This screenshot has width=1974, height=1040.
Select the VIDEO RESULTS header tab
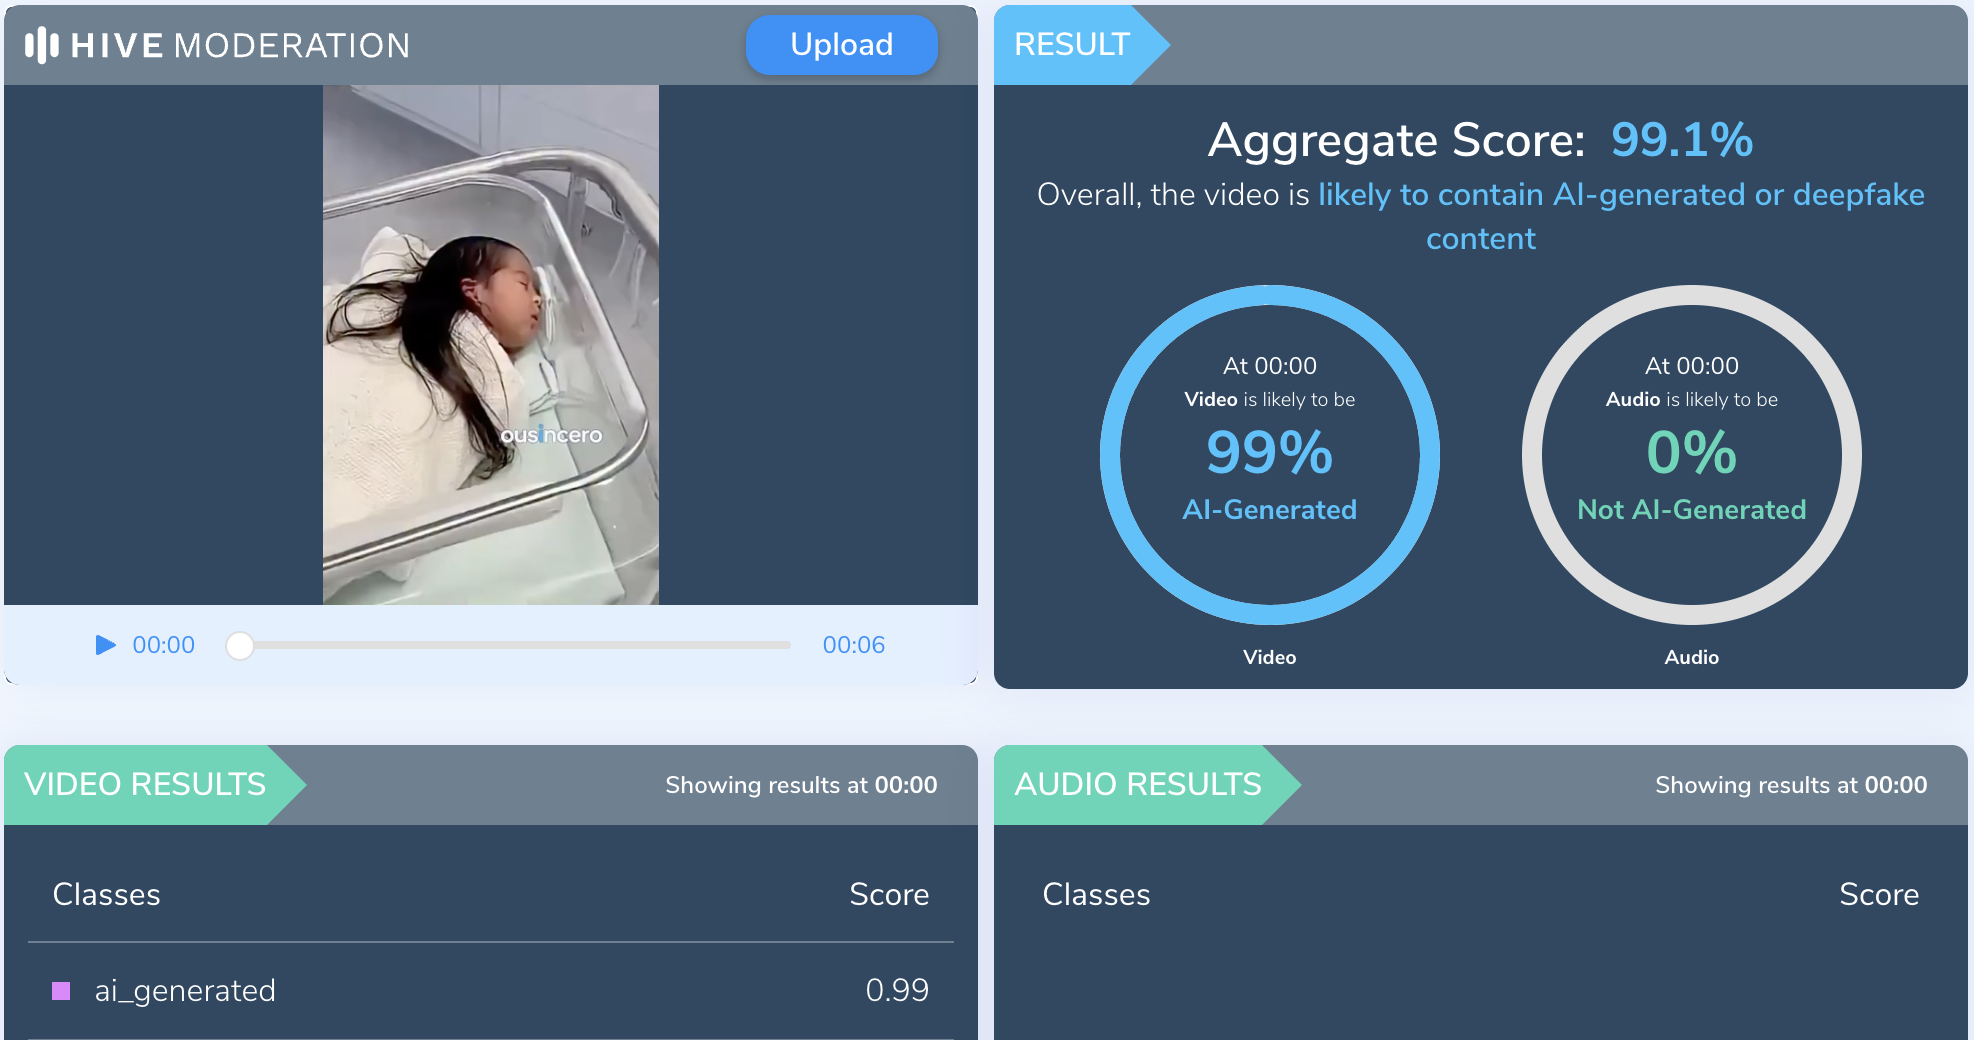146,785
